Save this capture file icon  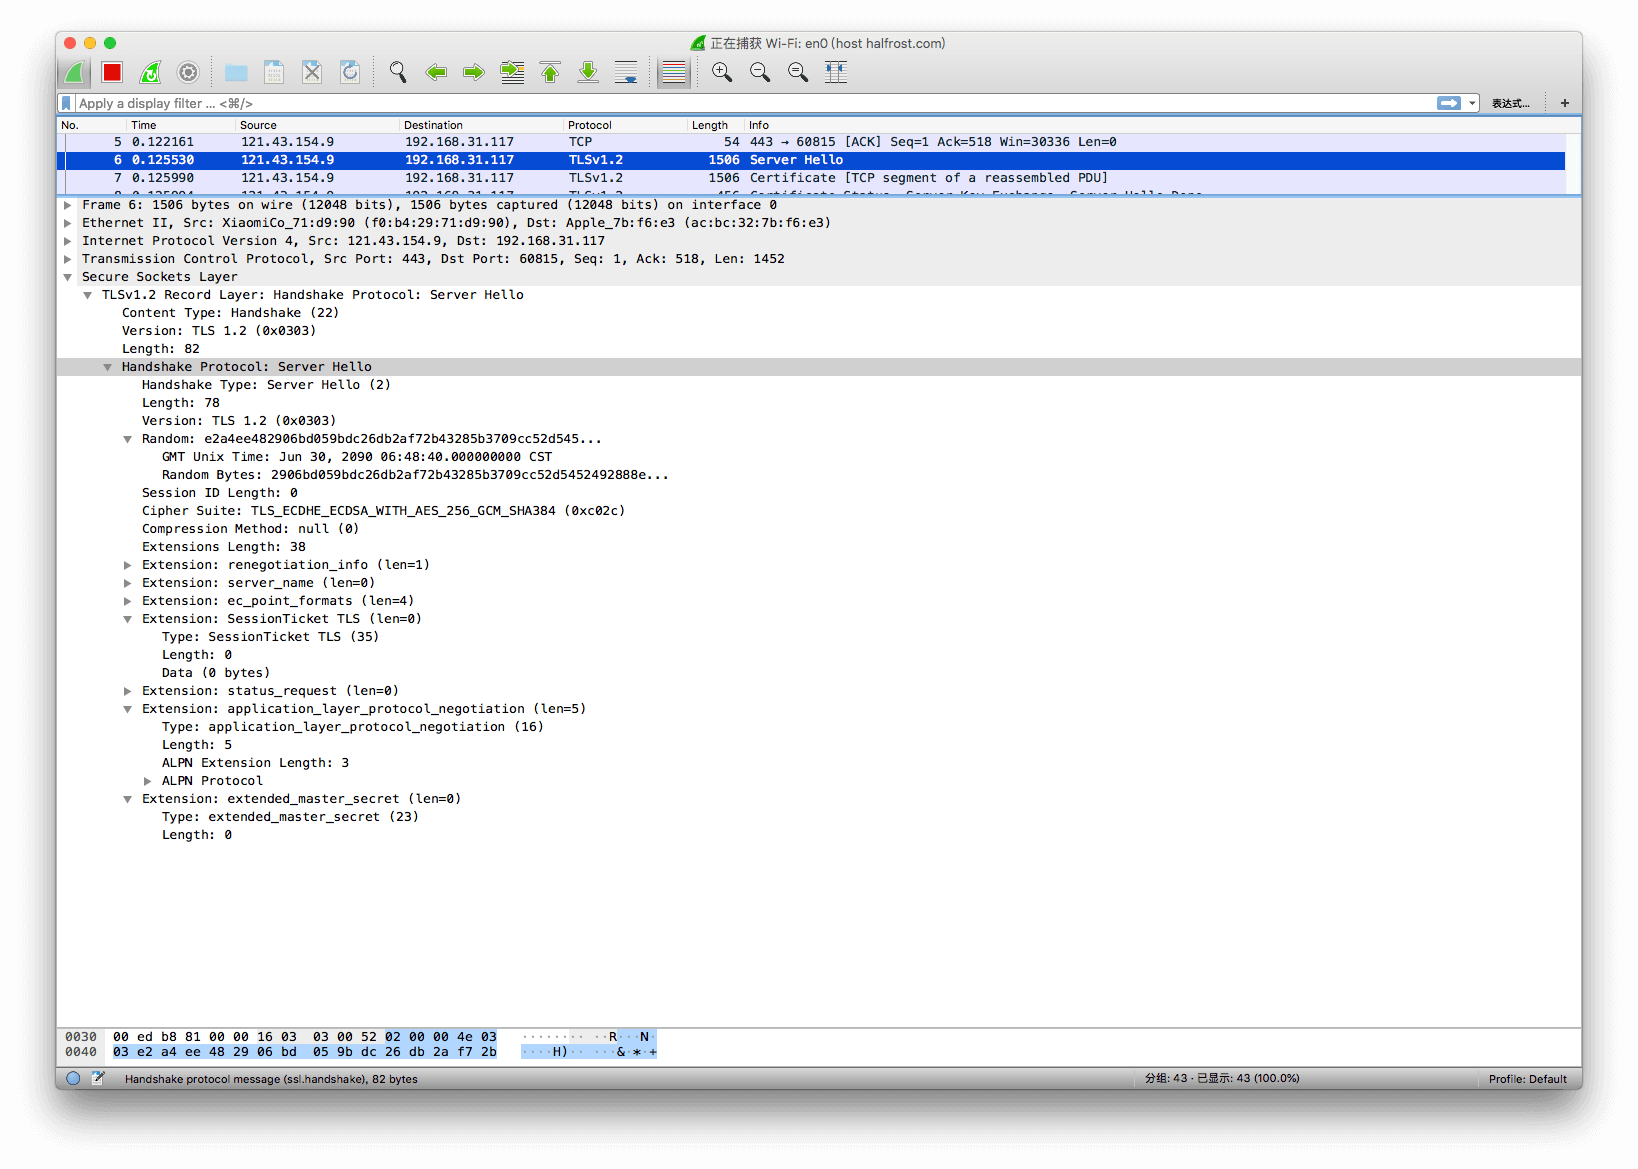click(x=274, y=72)
